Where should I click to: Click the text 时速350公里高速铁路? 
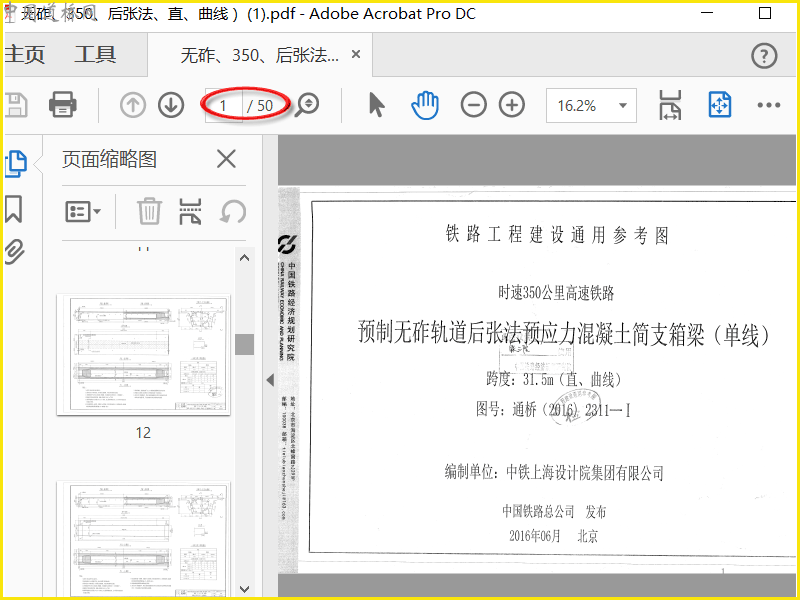[x=556, y=293]
